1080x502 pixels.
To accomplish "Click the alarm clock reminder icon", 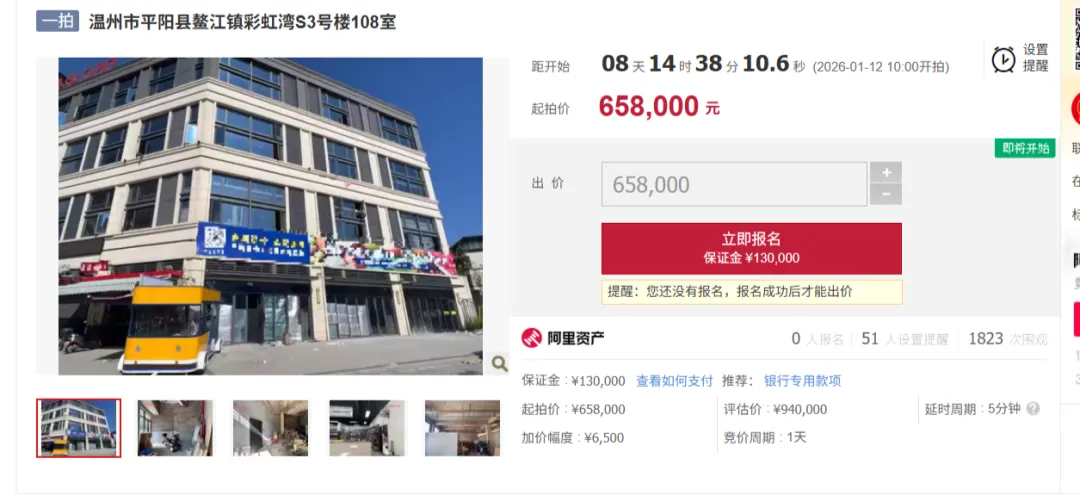I will tap(1003, 59).
